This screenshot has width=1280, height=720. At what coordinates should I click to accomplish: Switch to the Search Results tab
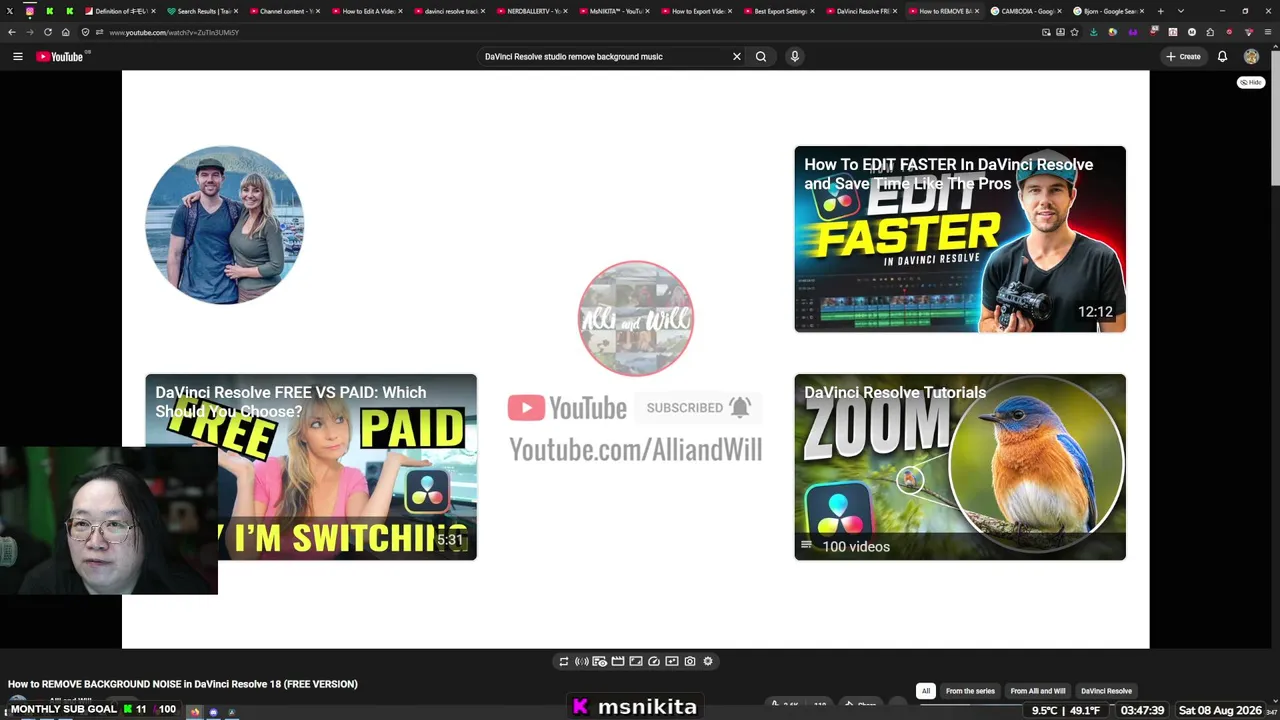click(x=202, y=11)
